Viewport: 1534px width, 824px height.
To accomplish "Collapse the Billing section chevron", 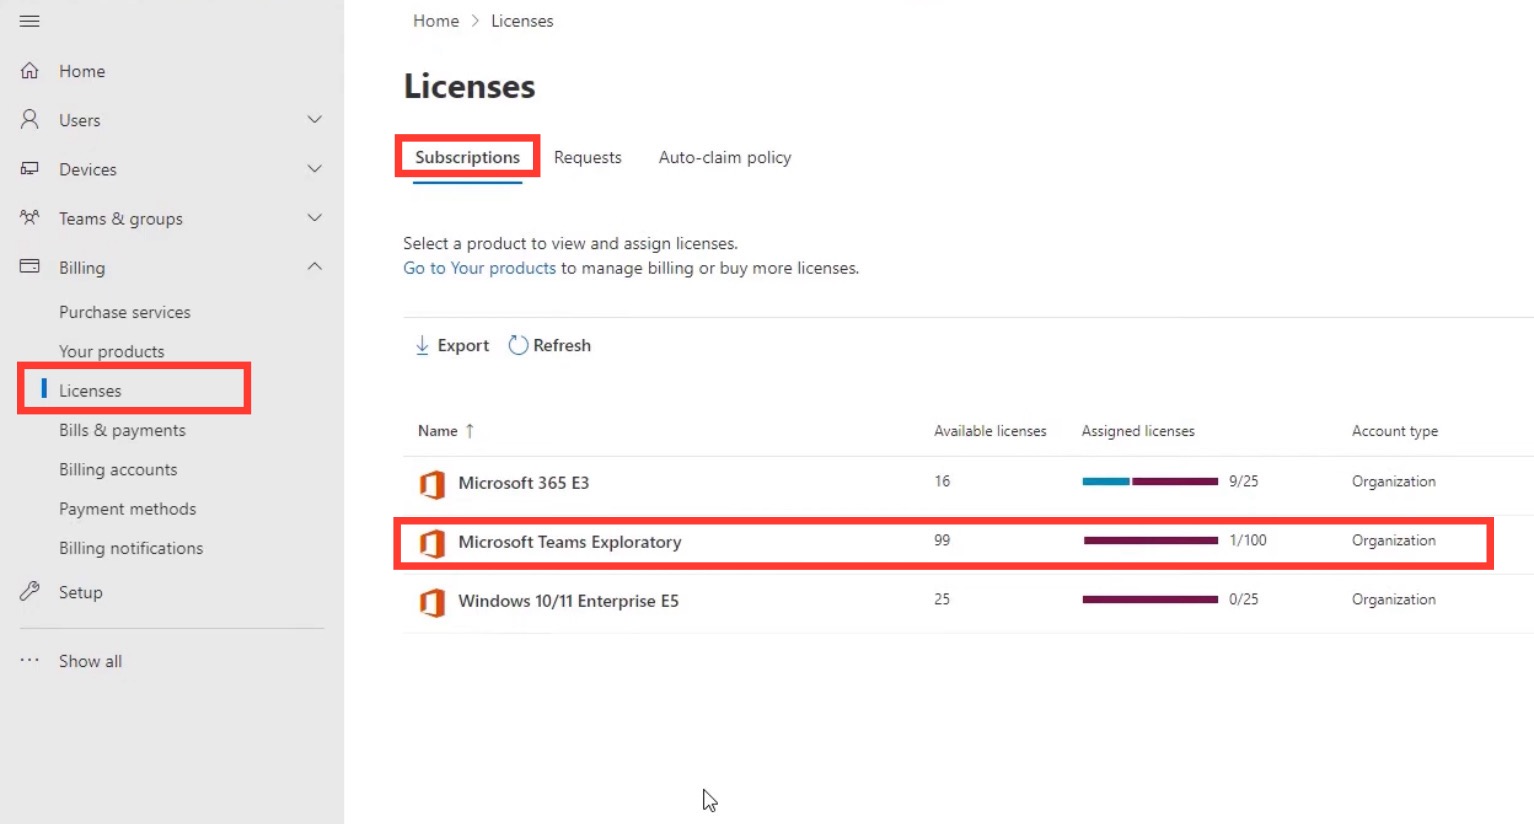I will (315, 266).
